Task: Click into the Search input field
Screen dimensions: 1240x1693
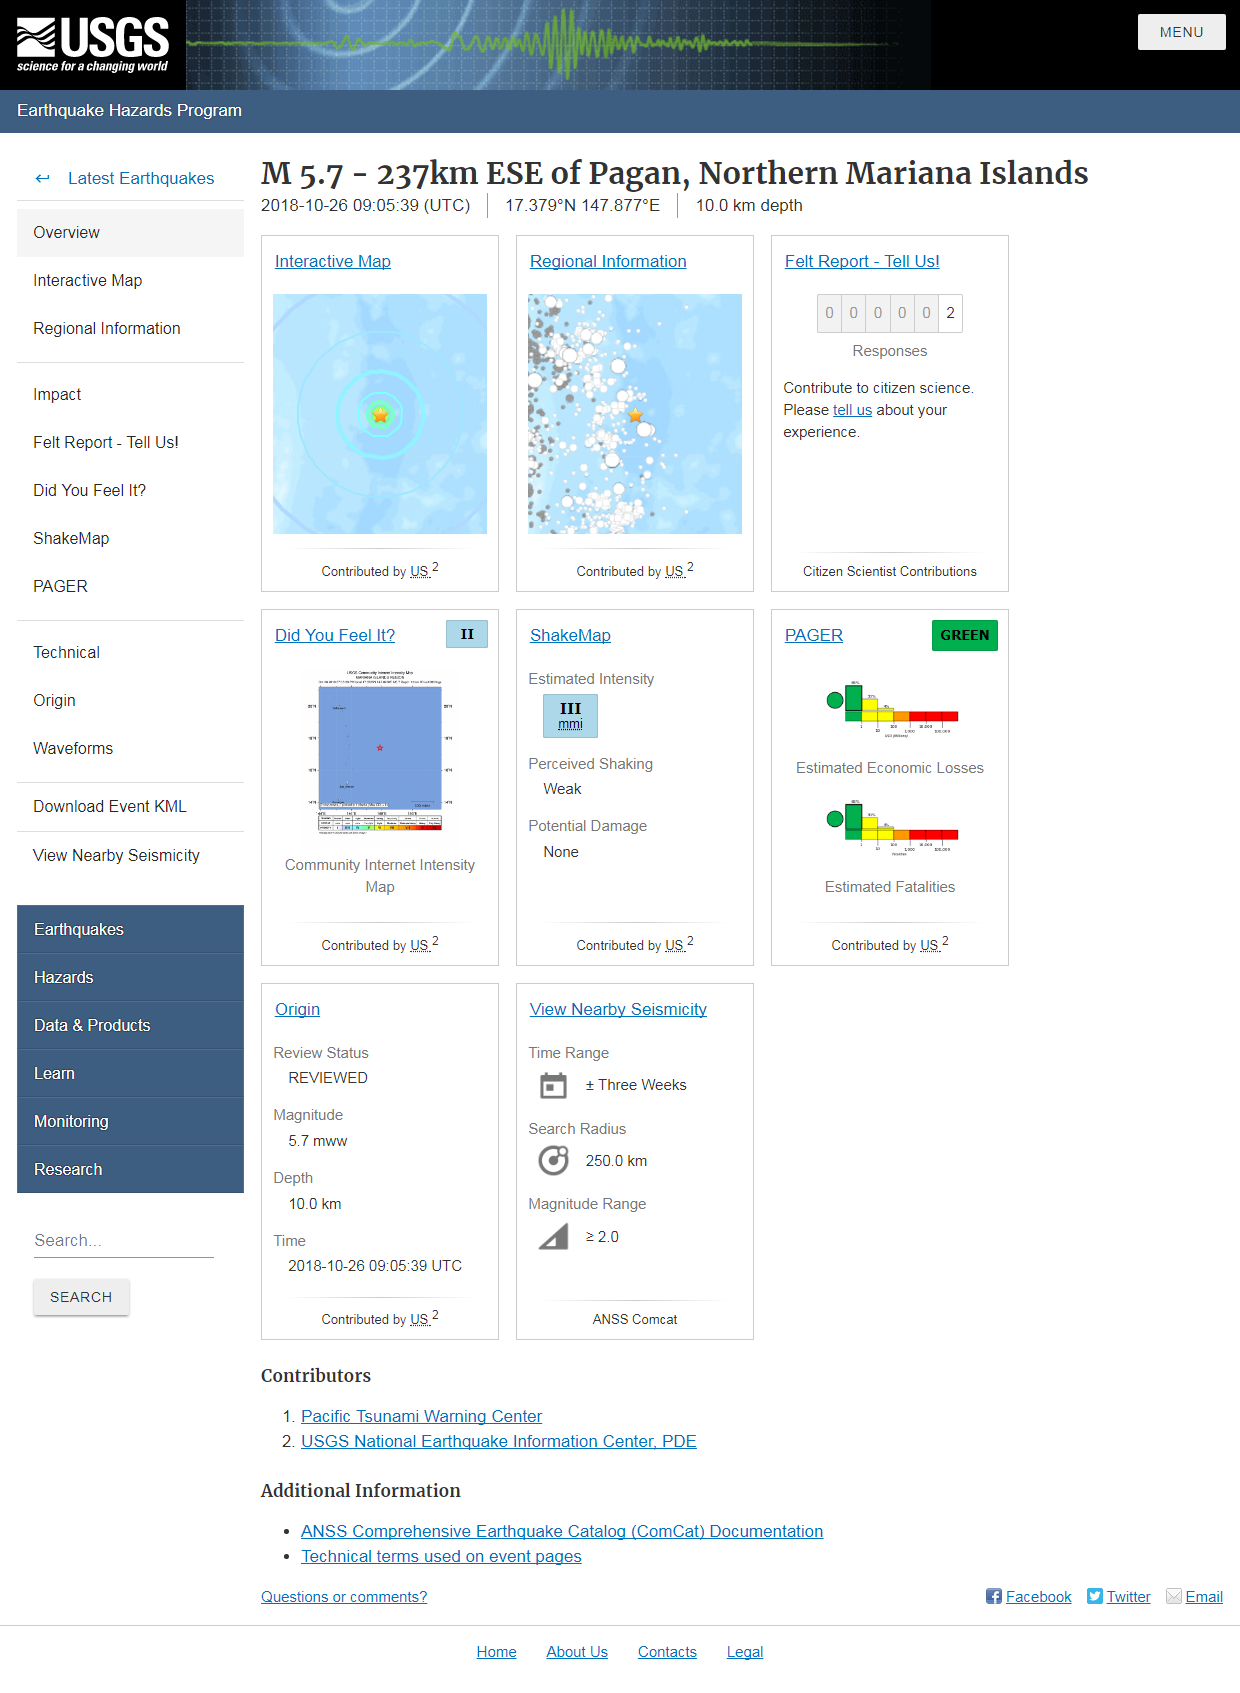Action: [x=124, y=1240]
